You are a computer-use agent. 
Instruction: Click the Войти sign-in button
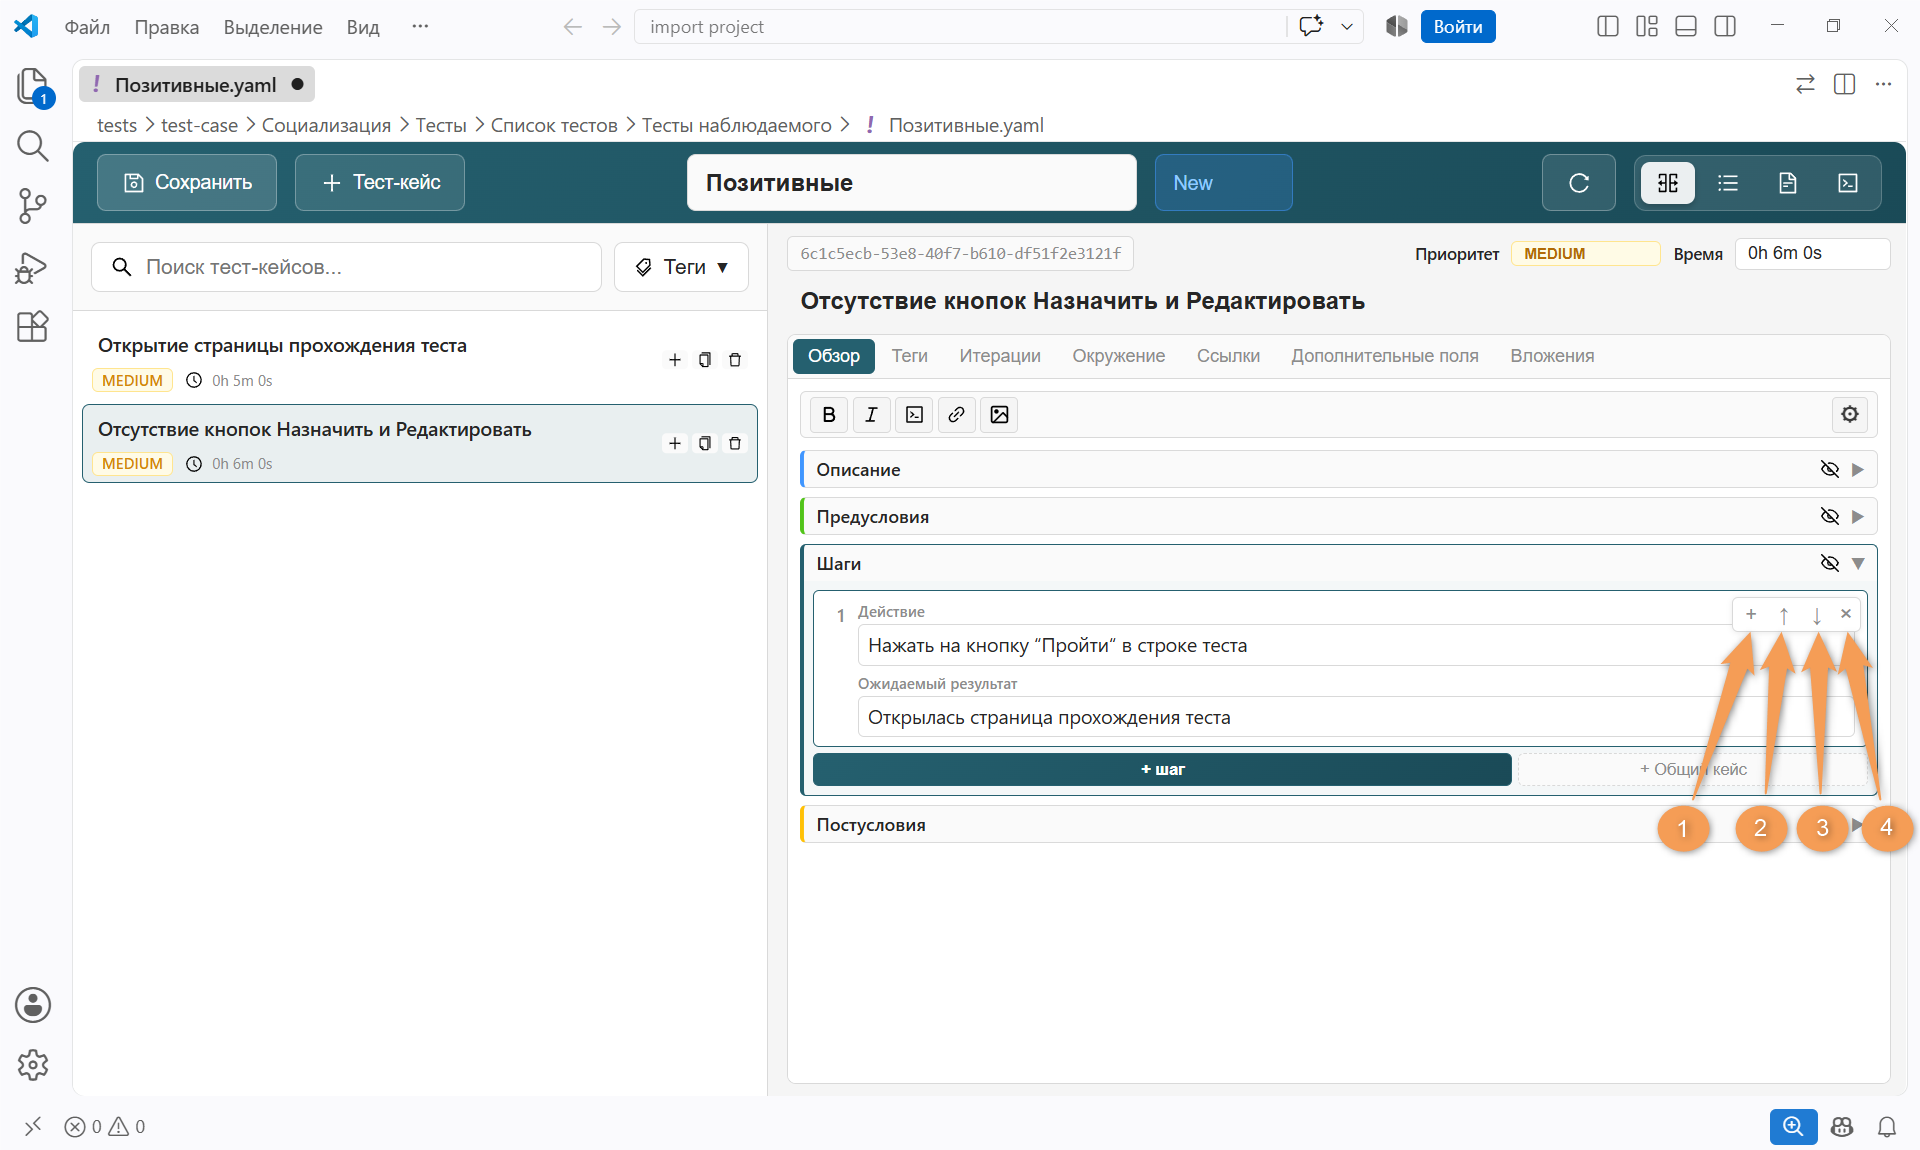pos(1457,27)
